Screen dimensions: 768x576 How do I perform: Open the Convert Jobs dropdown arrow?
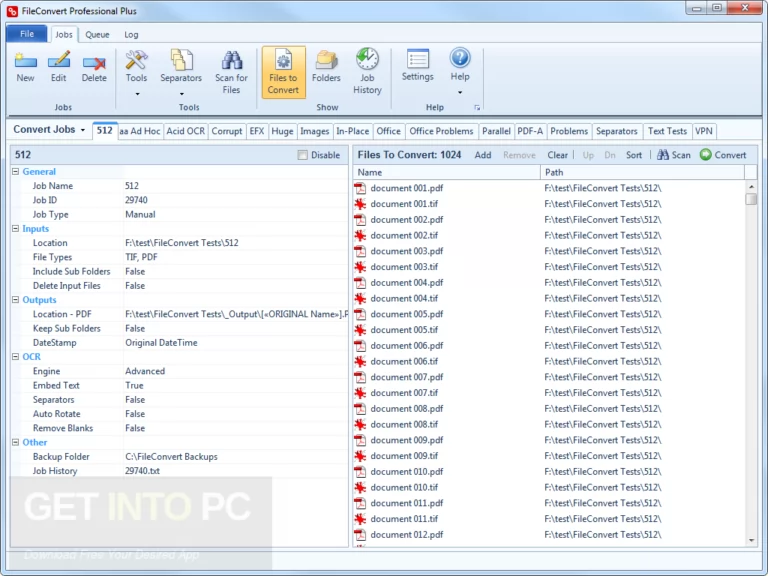pyautogui.click(x=83, y=130)
